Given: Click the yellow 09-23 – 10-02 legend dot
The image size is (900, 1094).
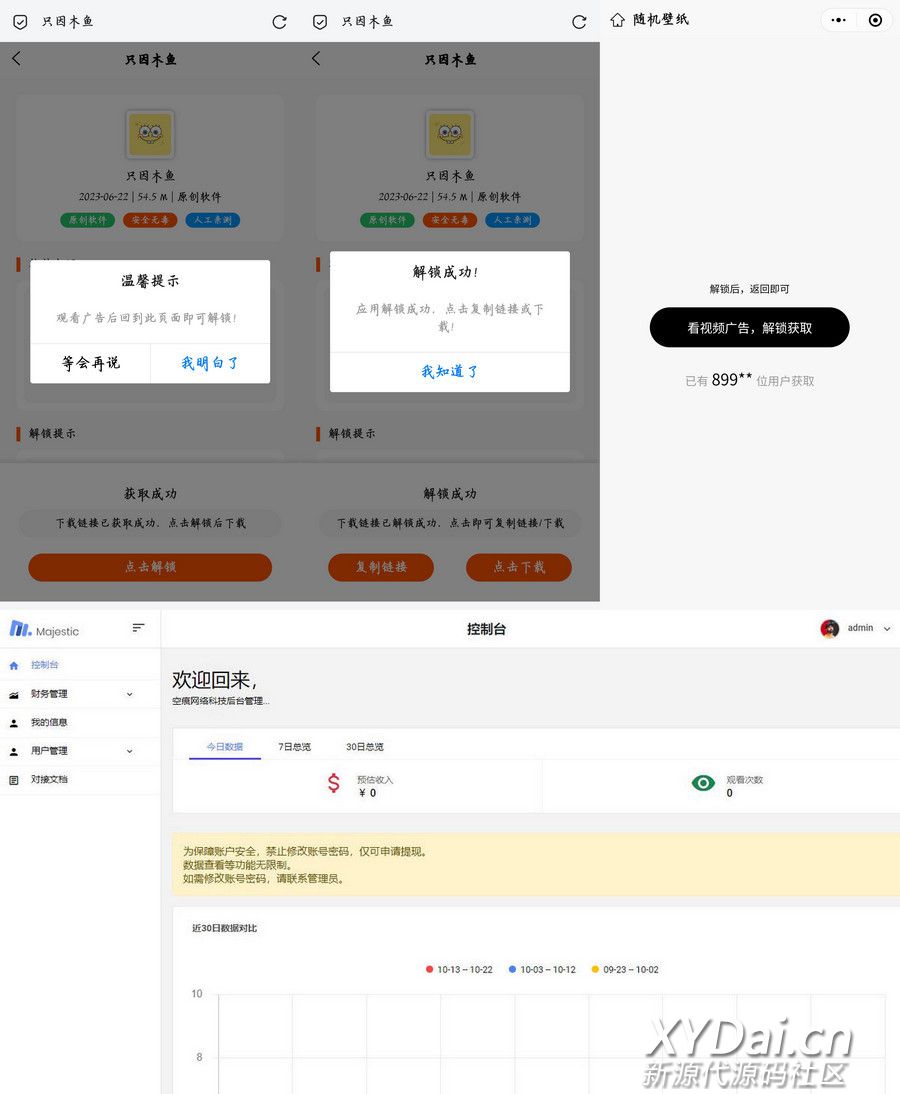Looking at the screenshot, I should point(595,969).
